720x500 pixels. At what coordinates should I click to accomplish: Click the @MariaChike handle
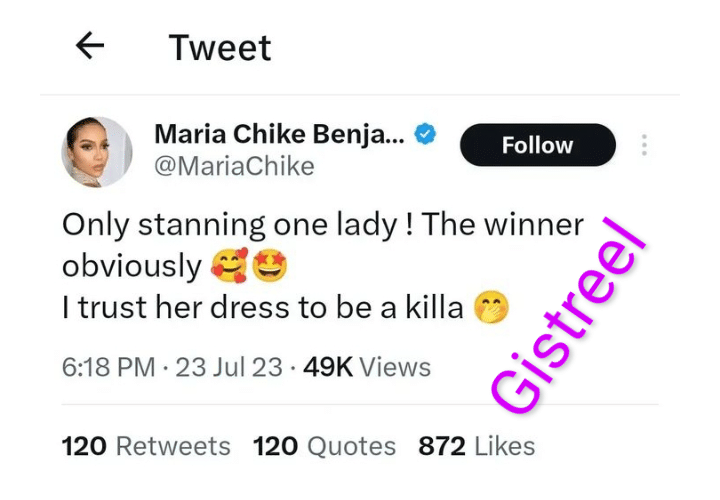[x=234, y=166]
